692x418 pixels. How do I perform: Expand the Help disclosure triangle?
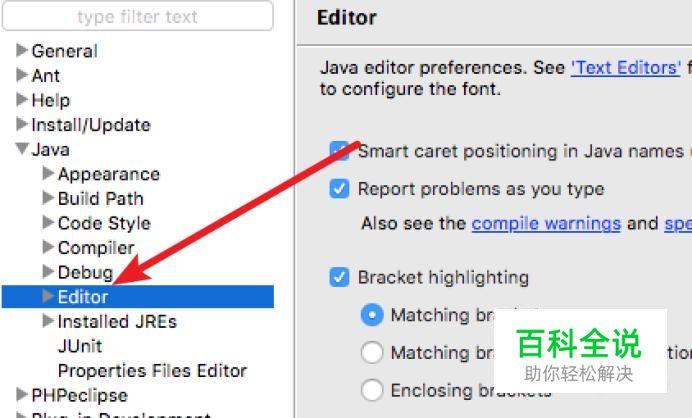22,100
